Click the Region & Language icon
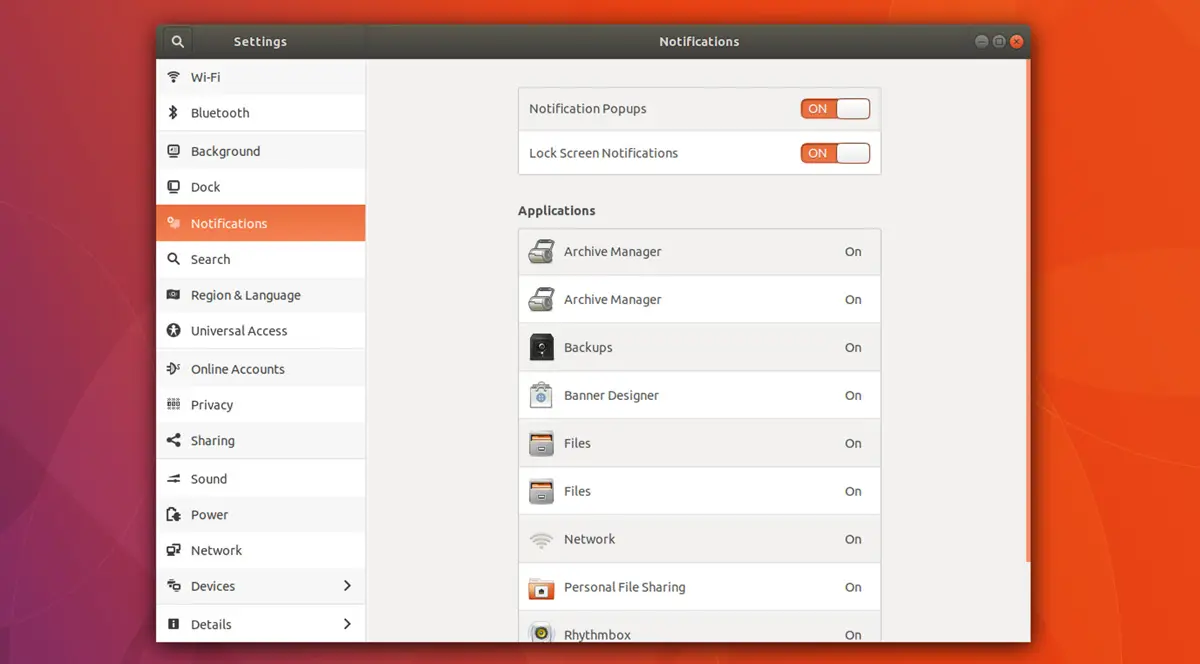 (x=173, y=295)
